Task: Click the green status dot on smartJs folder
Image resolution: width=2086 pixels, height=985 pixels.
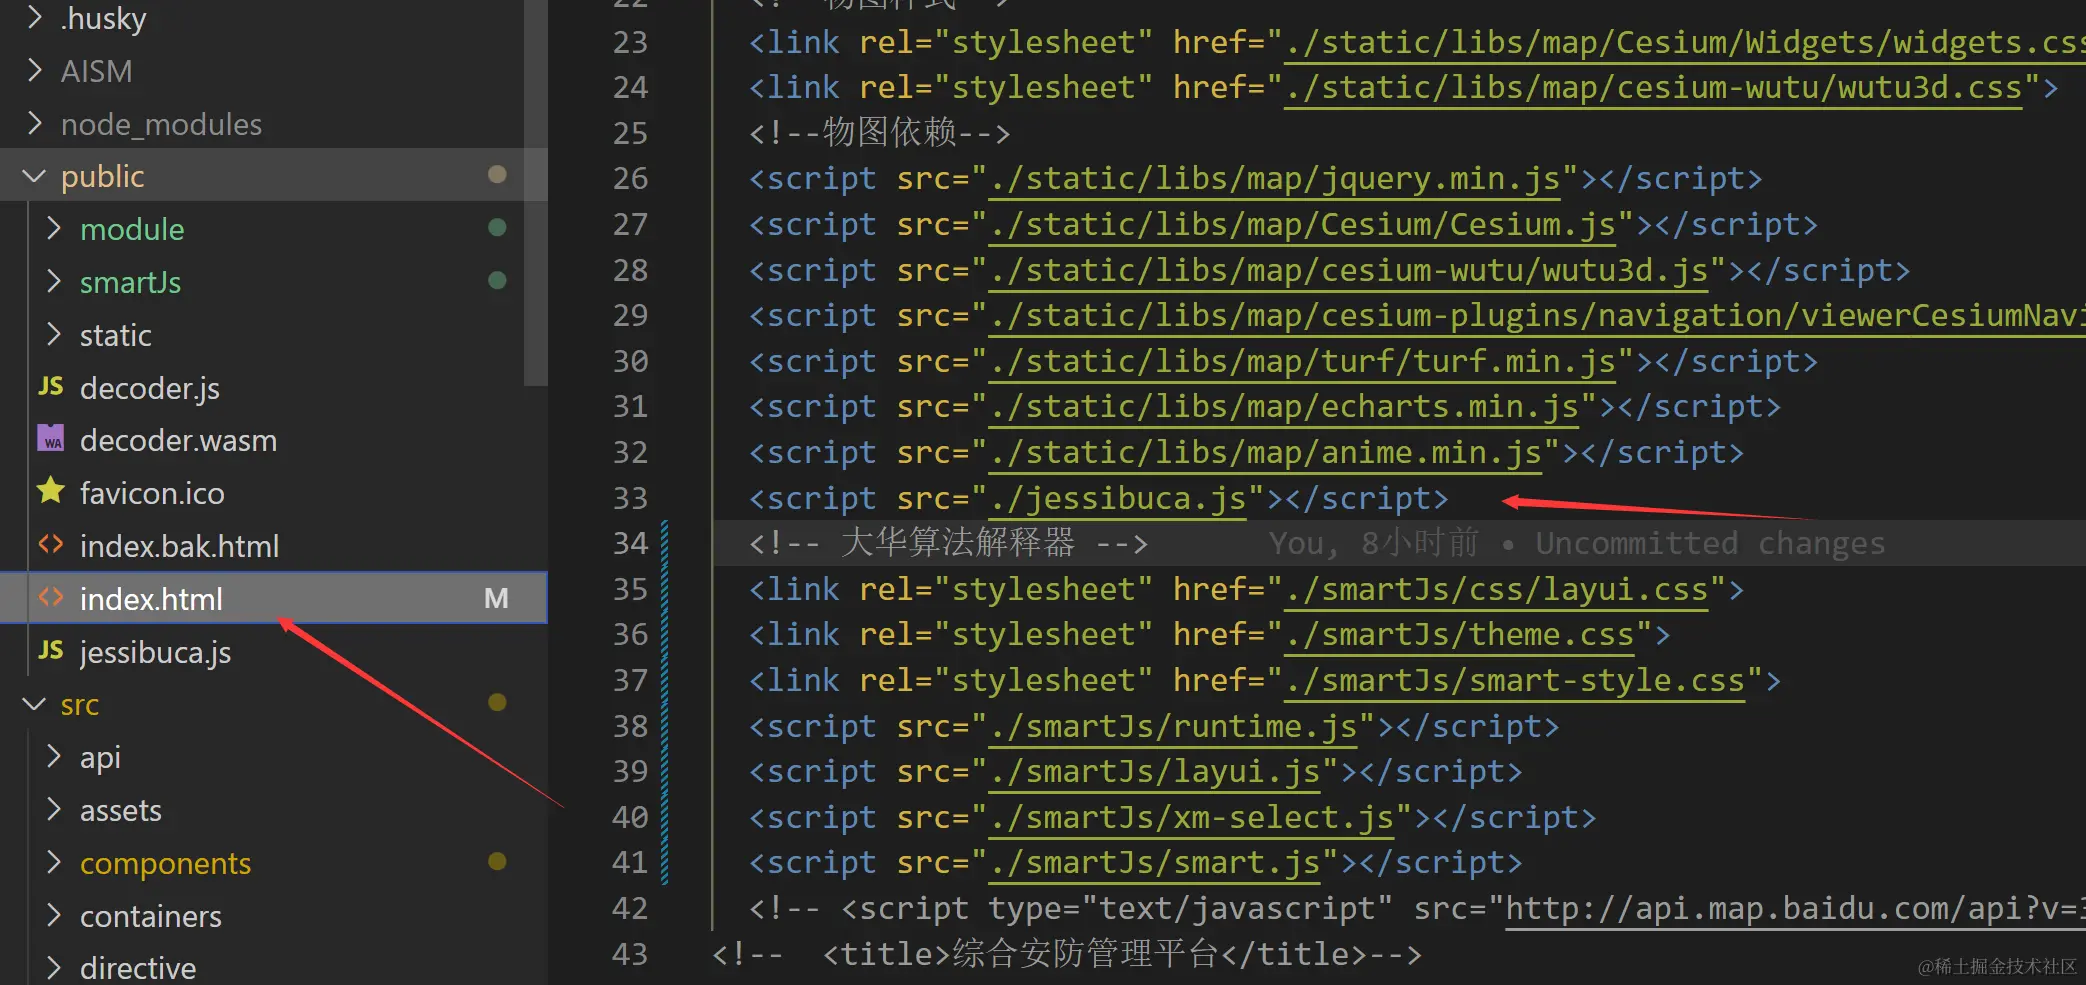Action: (x=496, y=281)
